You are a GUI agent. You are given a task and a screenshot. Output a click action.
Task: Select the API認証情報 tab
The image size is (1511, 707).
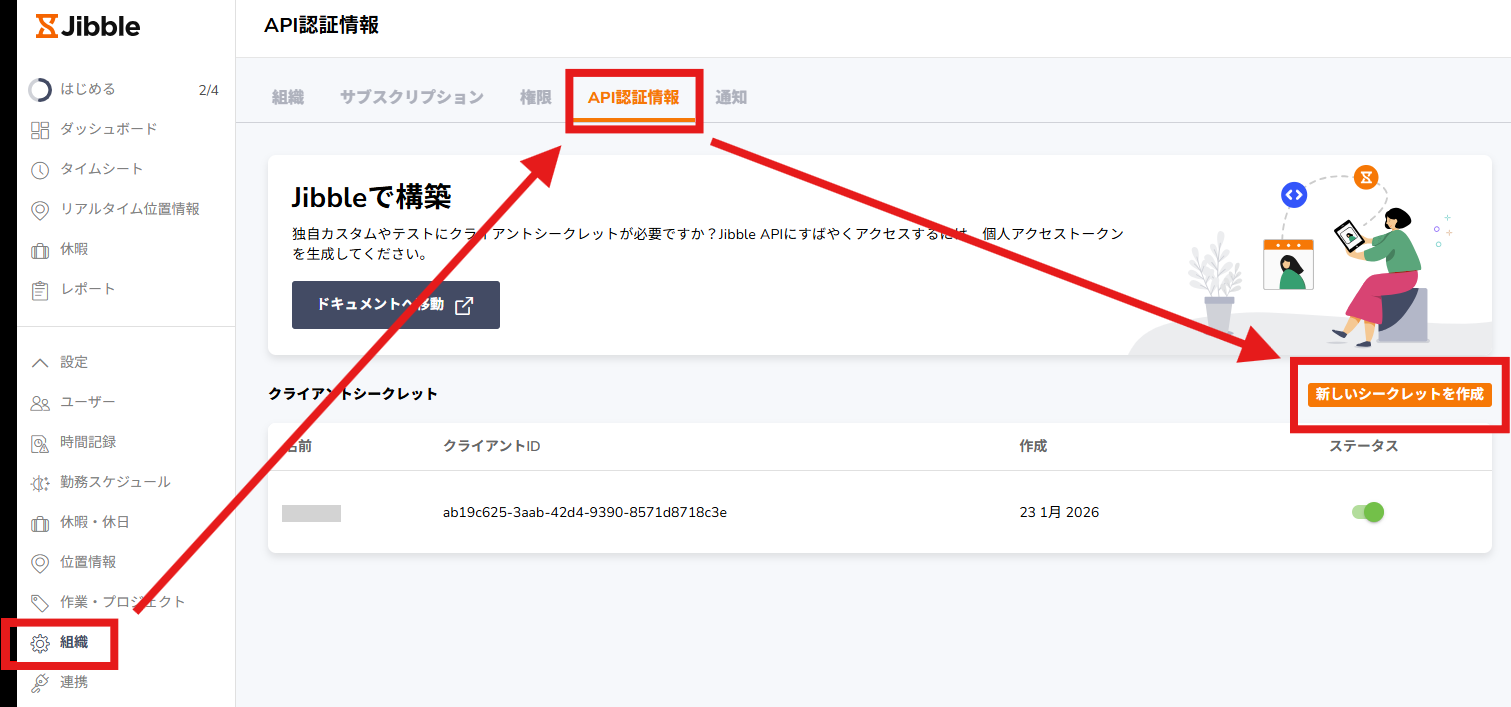(634, 97)
